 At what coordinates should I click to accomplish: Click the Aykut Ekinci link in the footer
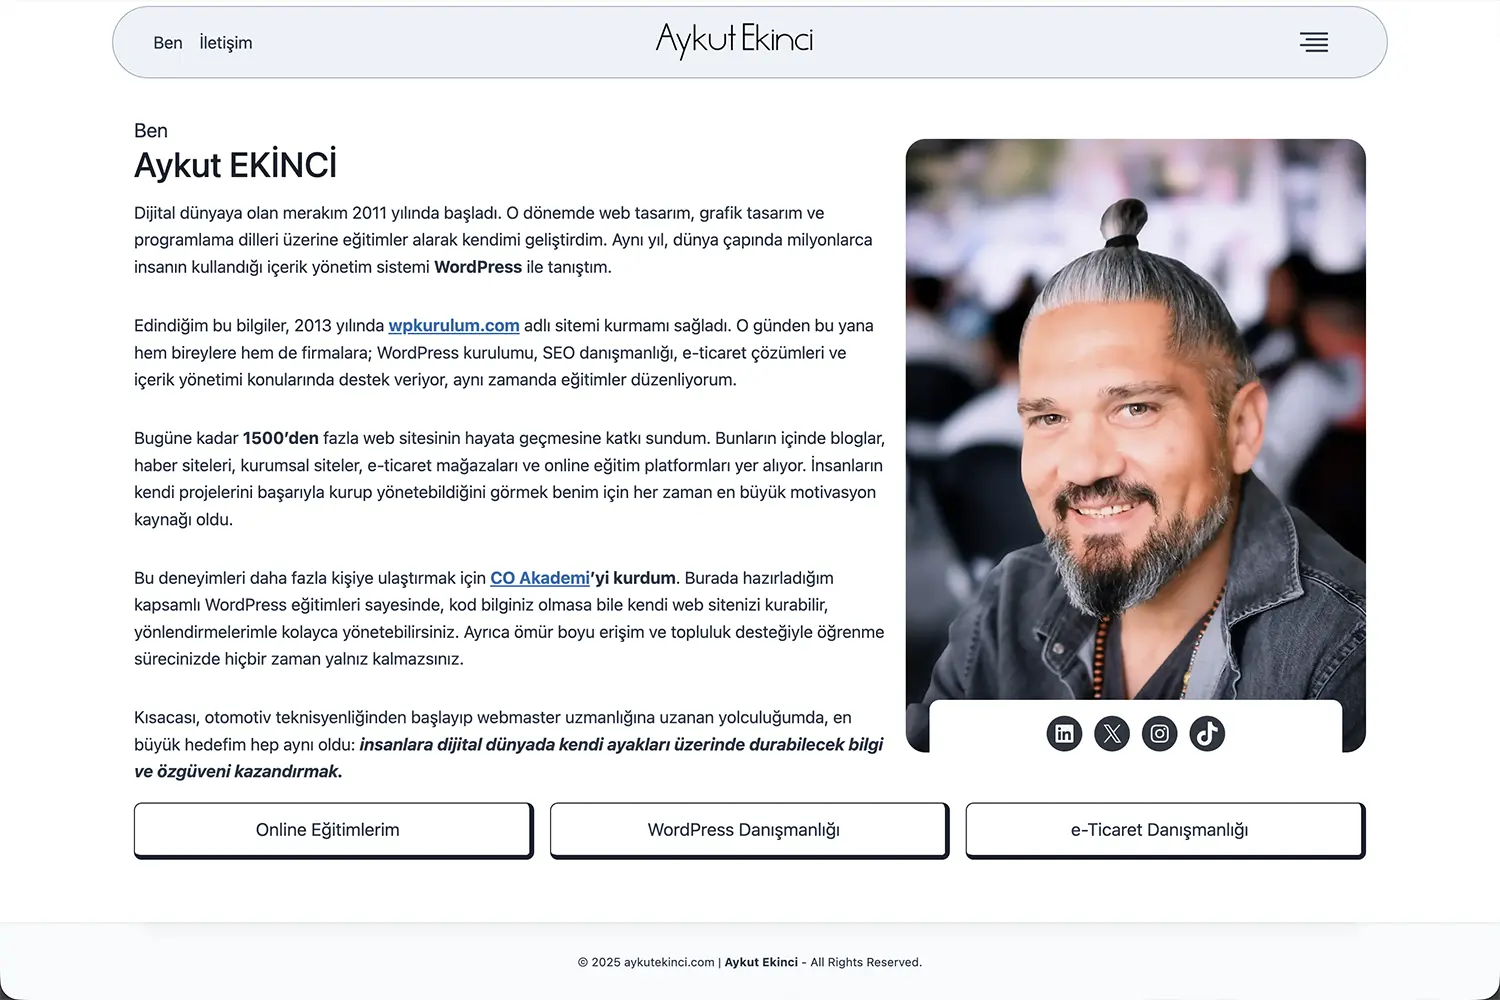(x=760, y=962)
